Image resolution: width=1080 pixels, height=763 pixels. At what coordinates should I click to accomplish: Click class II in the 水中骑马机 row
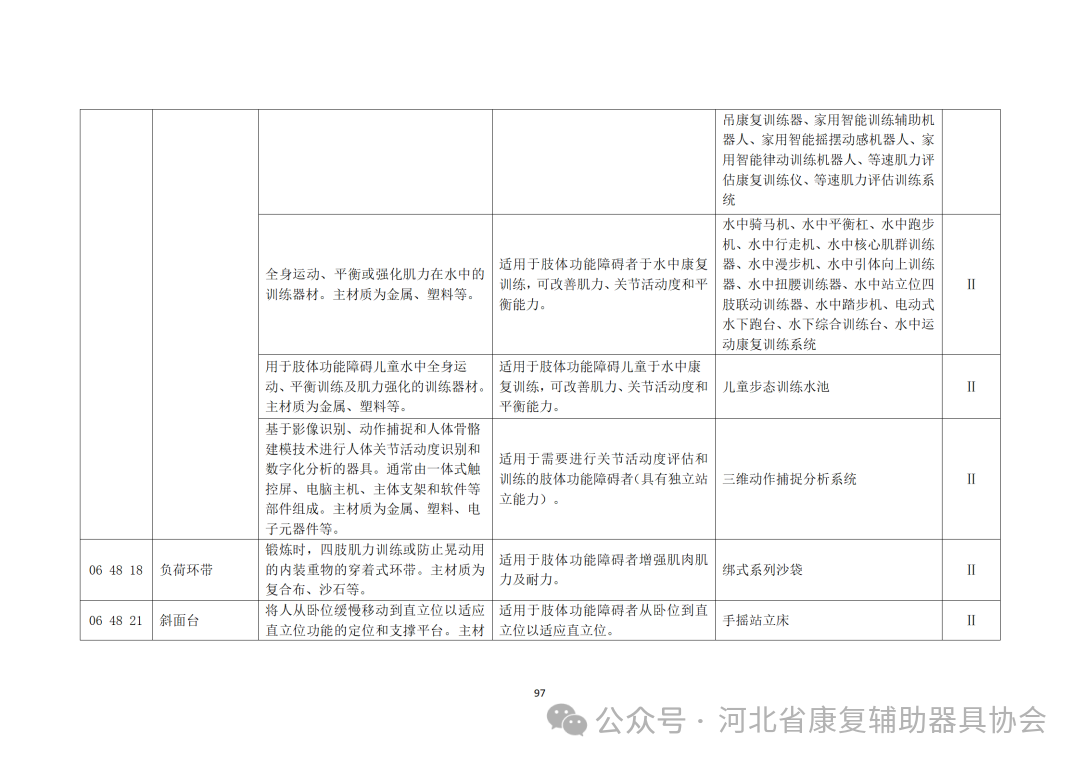tap(970, 284)
